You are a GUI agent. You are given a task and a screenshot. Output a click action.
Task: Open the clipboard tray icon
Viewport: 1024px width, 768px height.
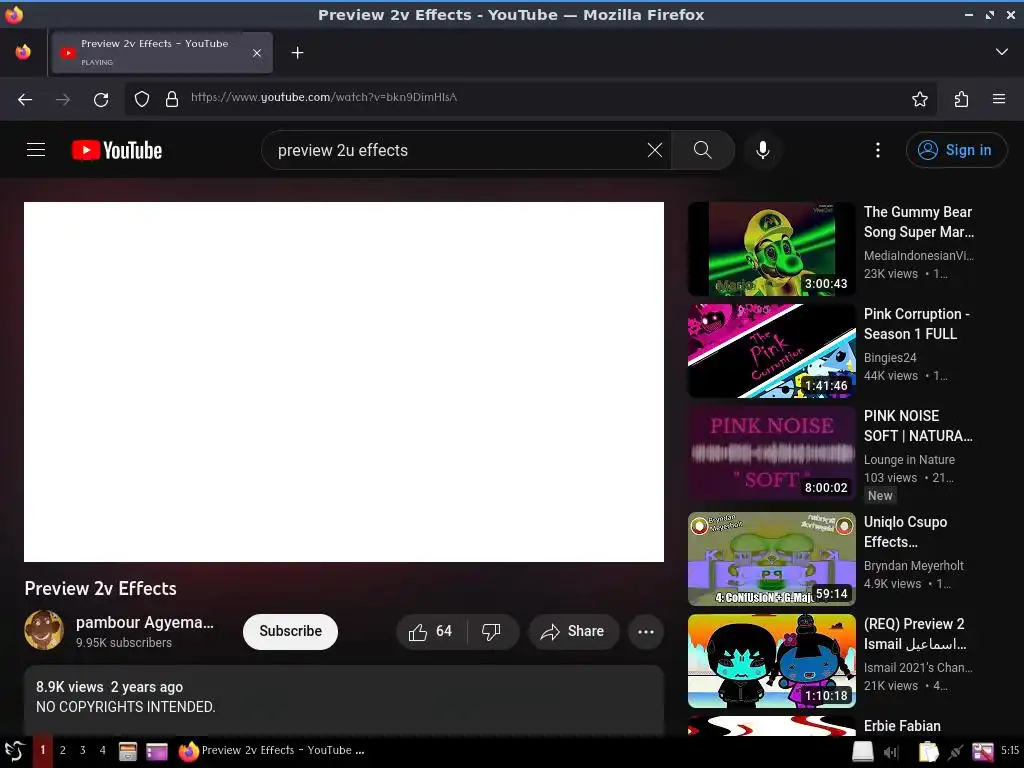pos(928,752)
